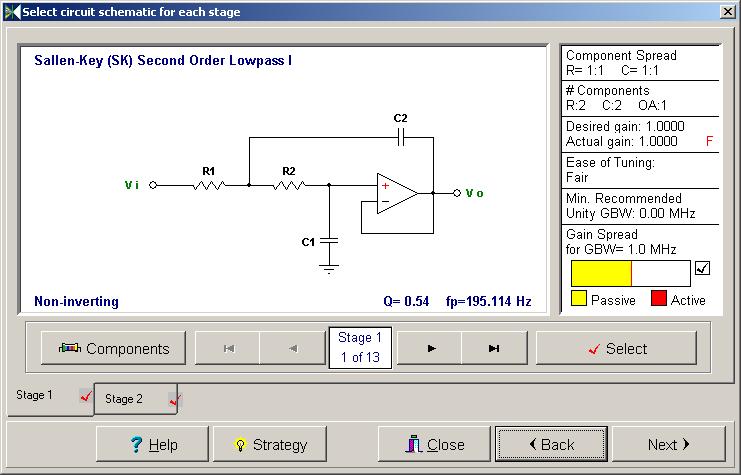741x475 pixels.
Task: Go Back to previous step
Action: 551,444
